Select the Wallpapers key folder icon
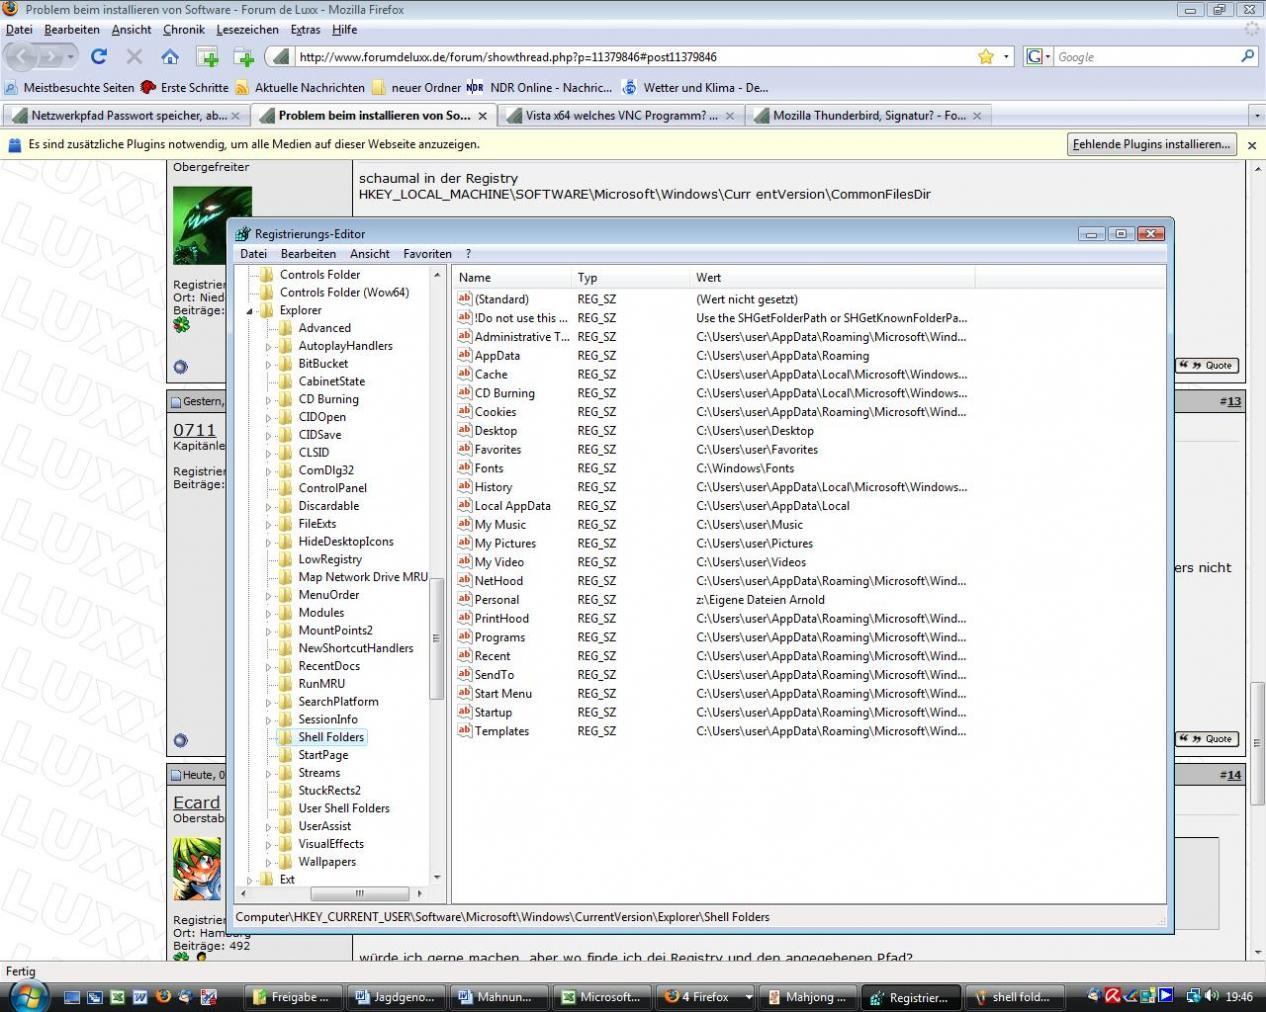The image size is (1266, 1012). 286,862
